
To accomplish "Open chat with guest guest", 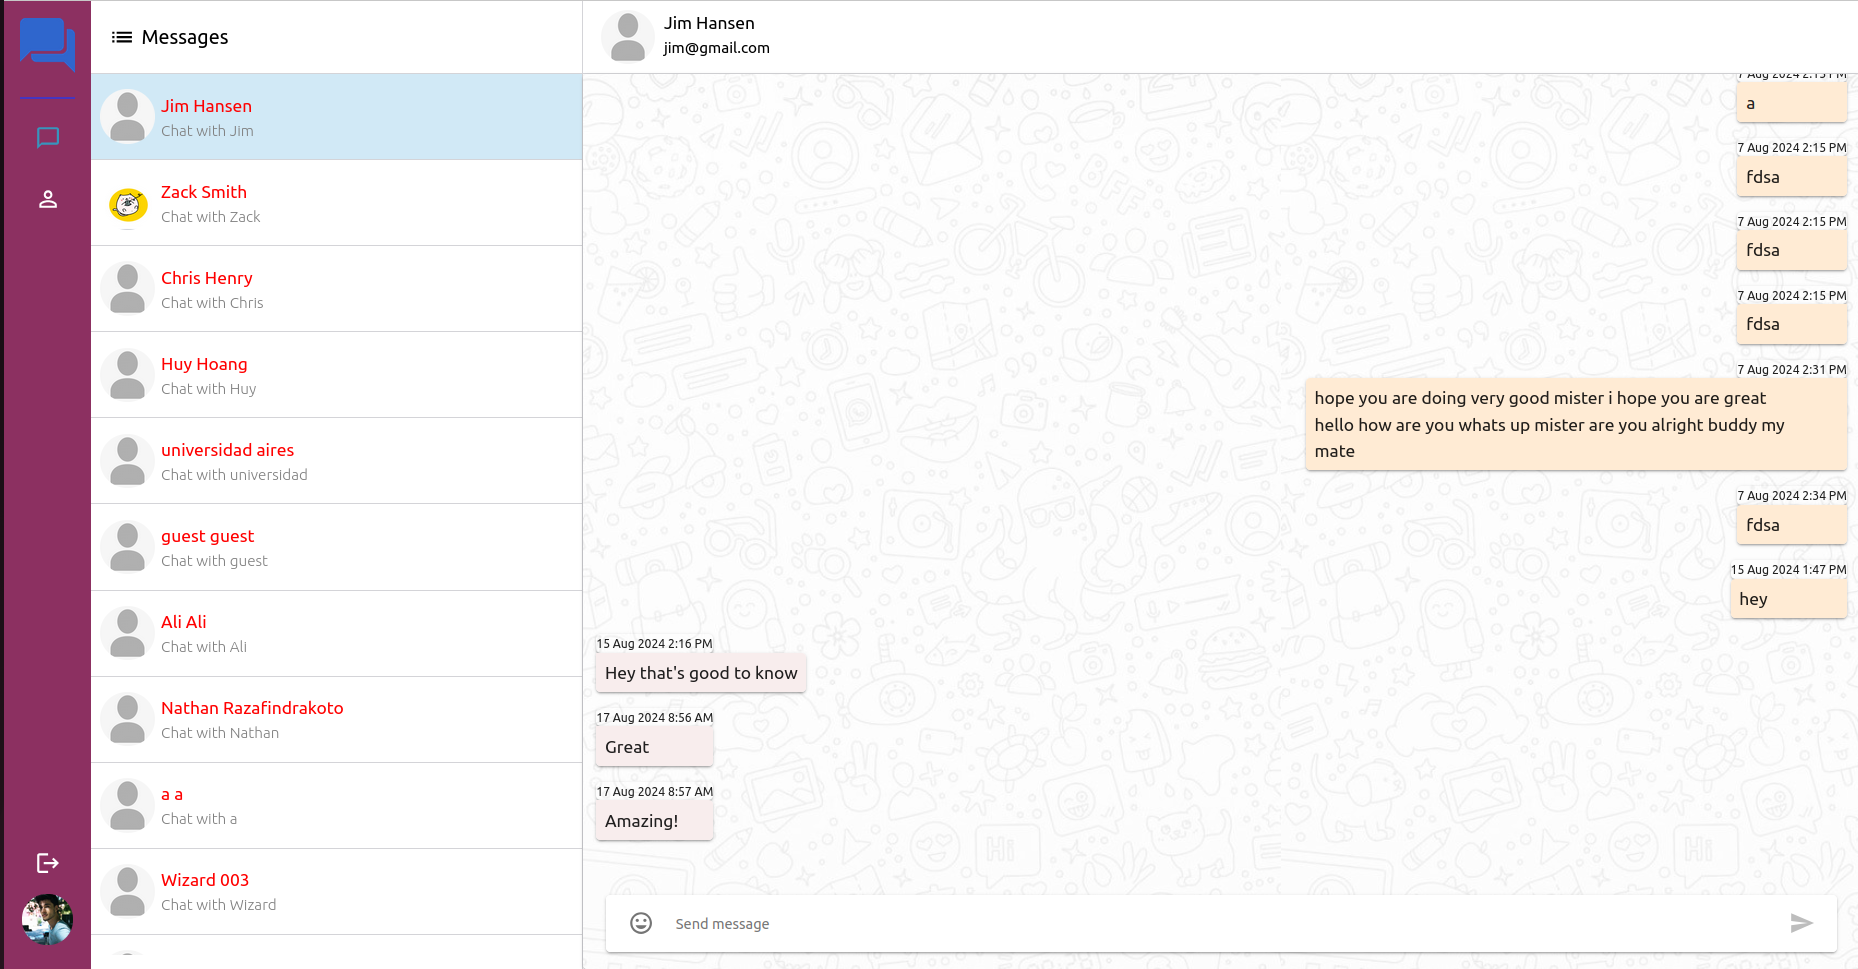I will pos(337,547).
